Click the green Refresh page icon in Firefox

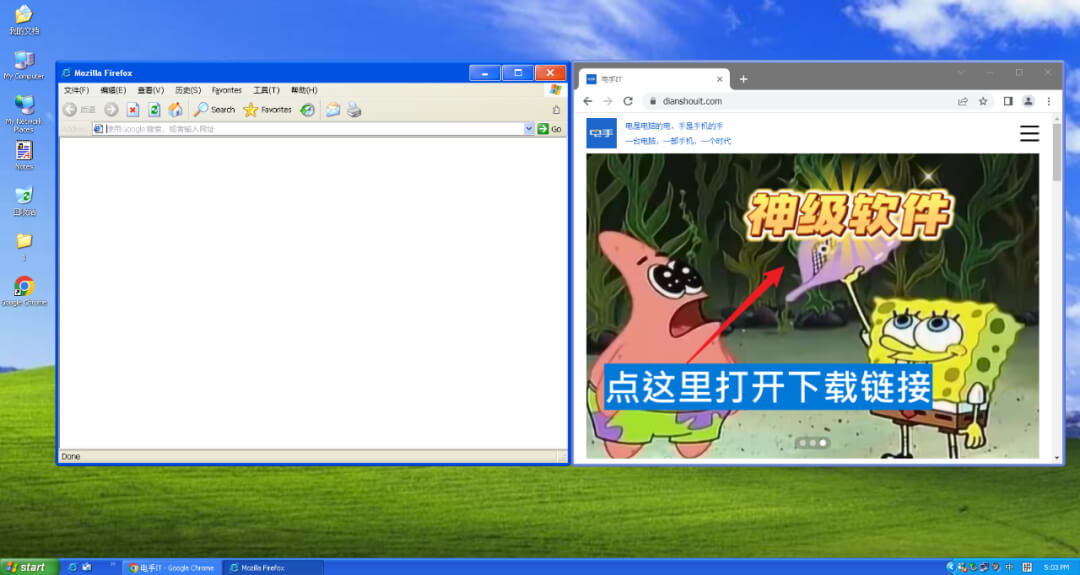point(154,109)
